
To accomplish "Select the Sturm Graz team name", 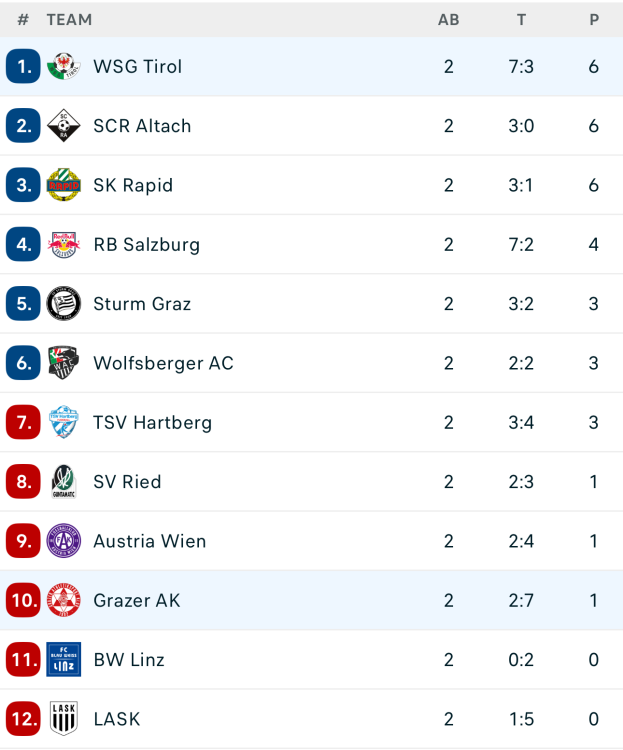I will pyautogui.click(x=142, y=304).
